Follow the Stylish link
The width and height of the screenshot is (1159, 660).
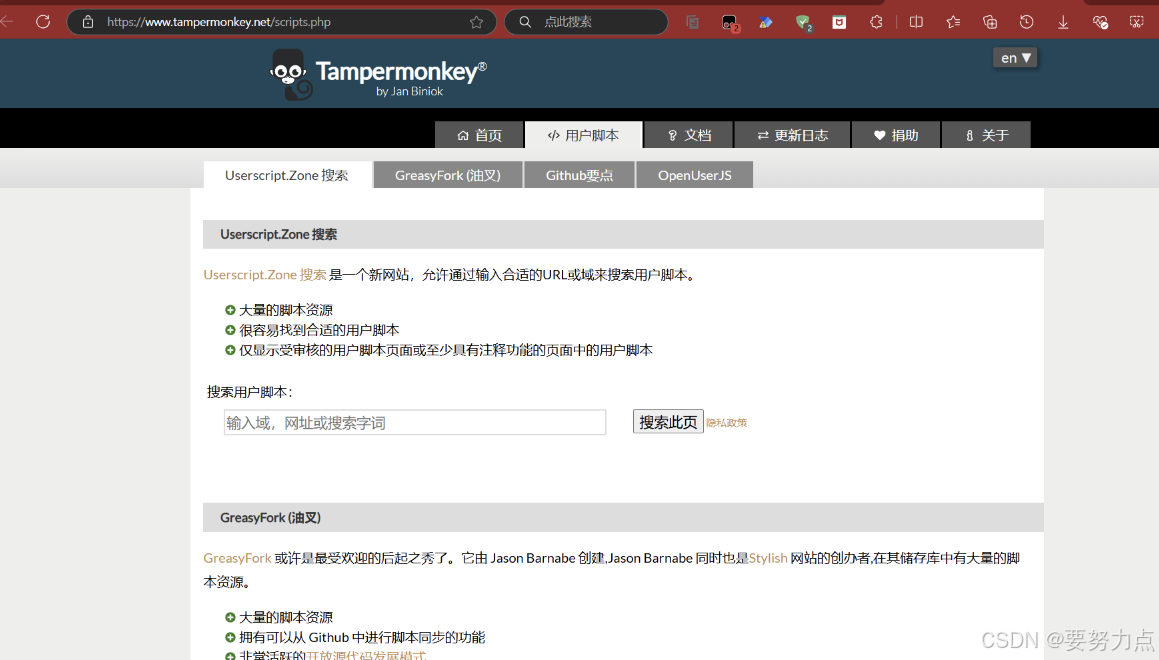point(768,558)
